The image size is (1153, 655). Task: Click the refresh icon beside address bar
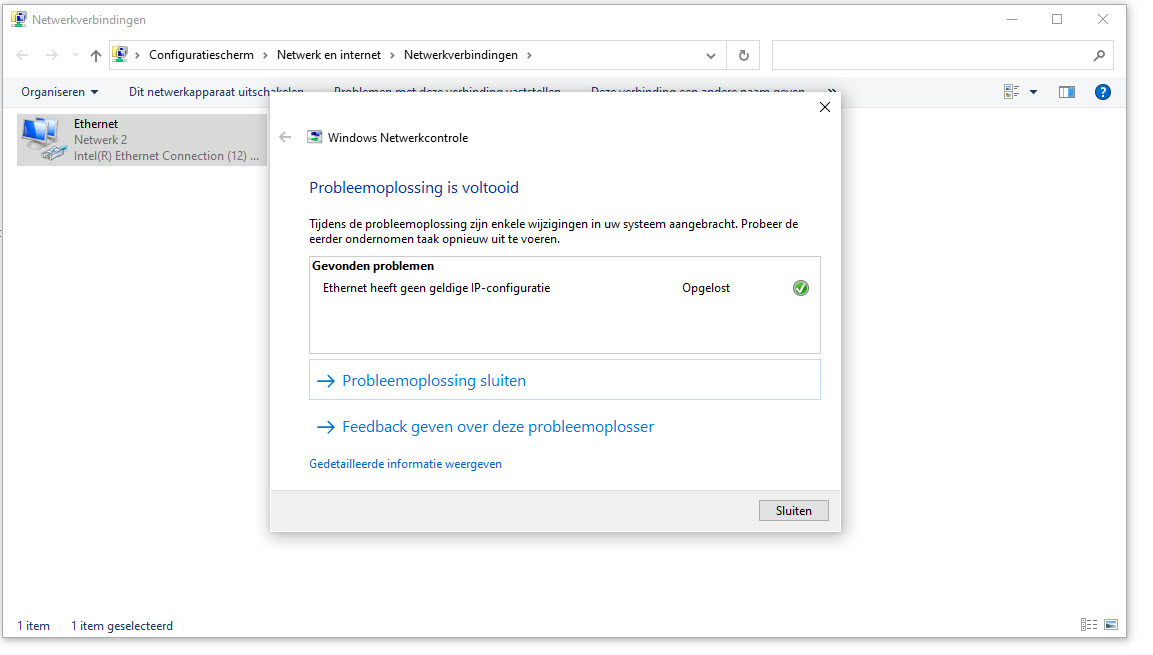tap(743, 55)
